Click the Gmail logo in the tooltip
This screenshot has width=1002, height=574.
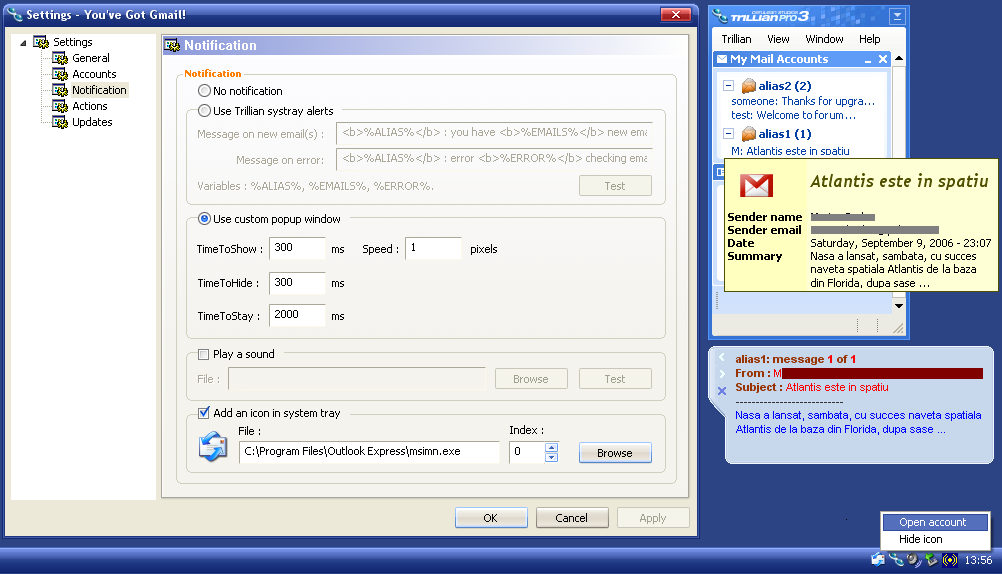tap(757, 185)
